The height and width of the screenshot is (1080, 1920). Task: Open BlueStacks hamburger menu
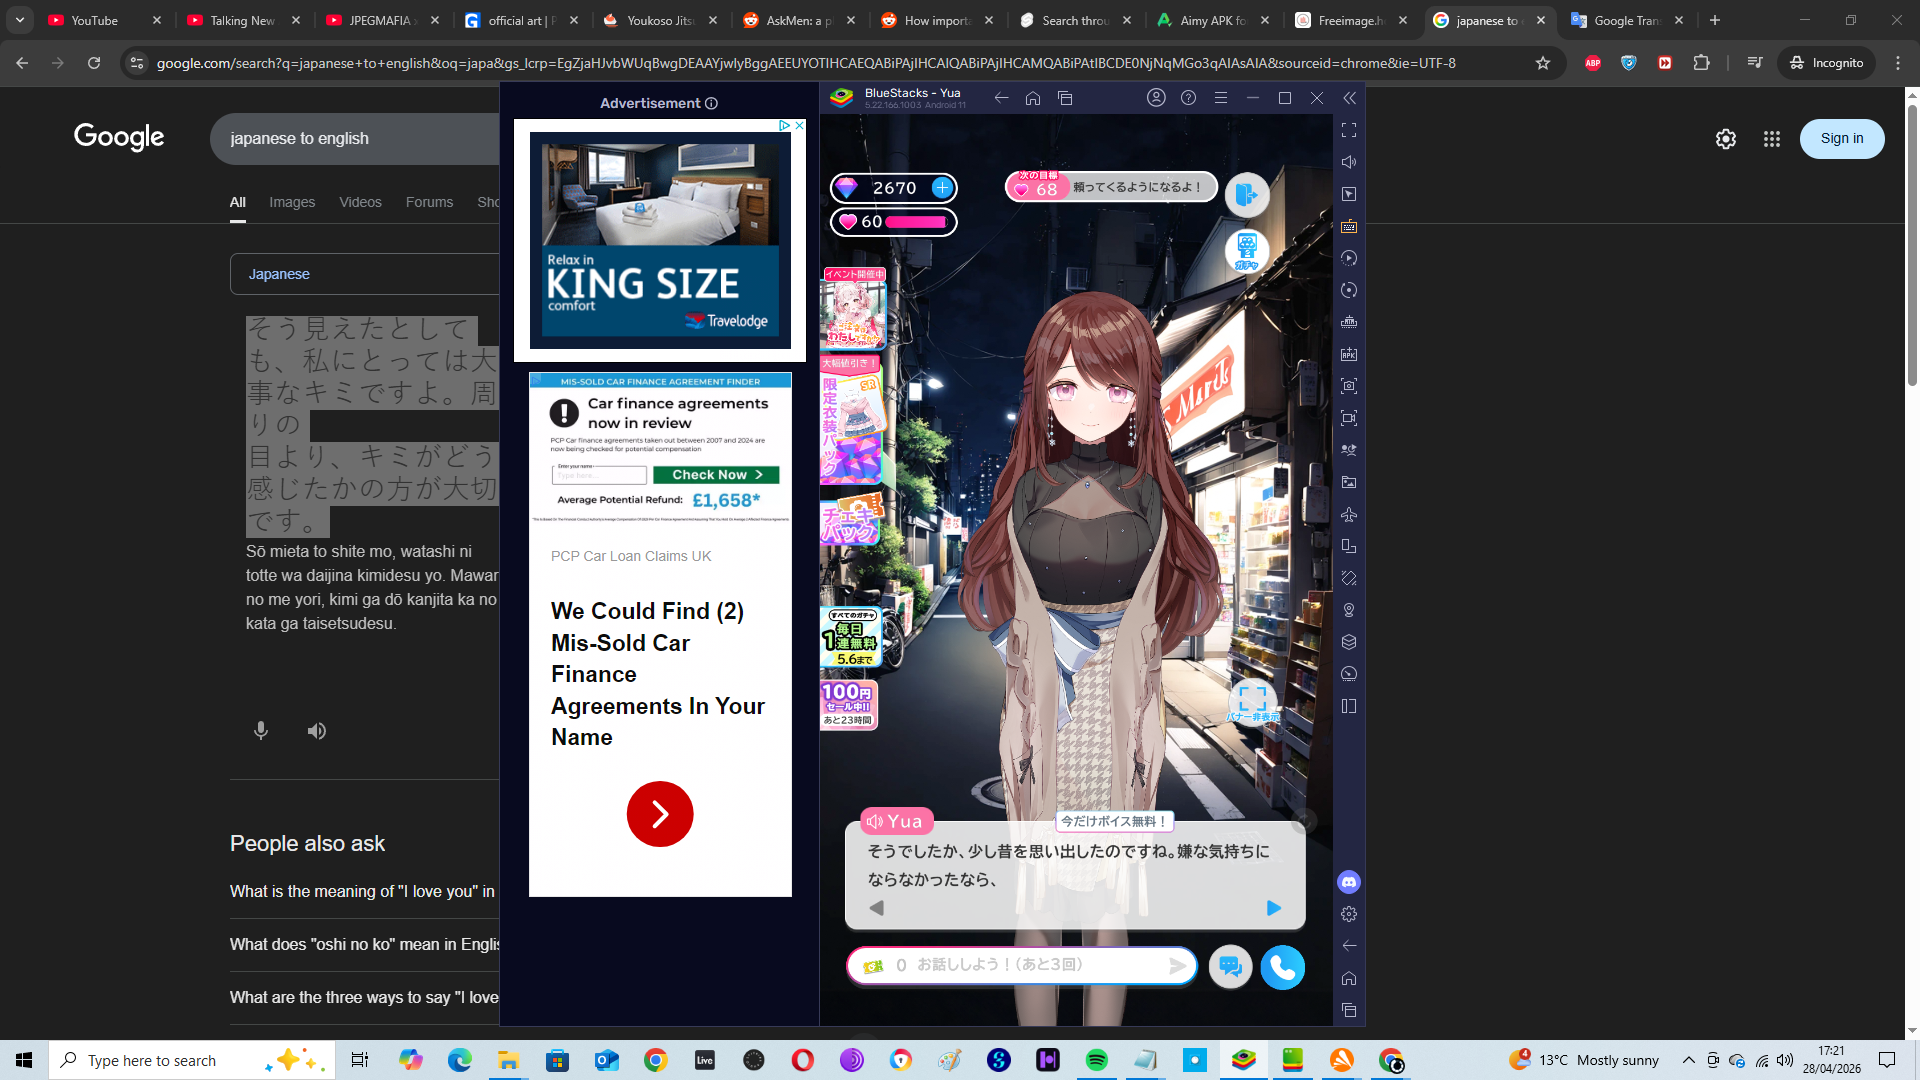click(1220, 98)
